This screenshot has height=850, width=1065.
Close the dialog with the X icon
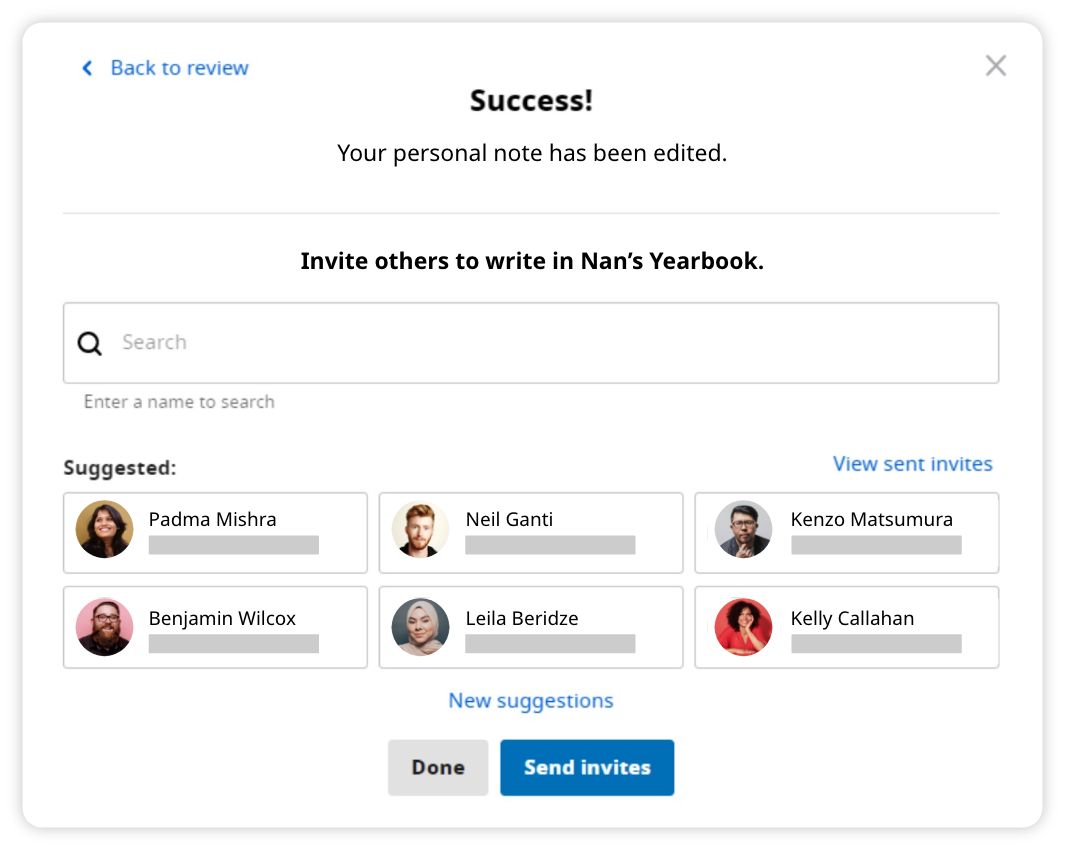coord(996,66)
